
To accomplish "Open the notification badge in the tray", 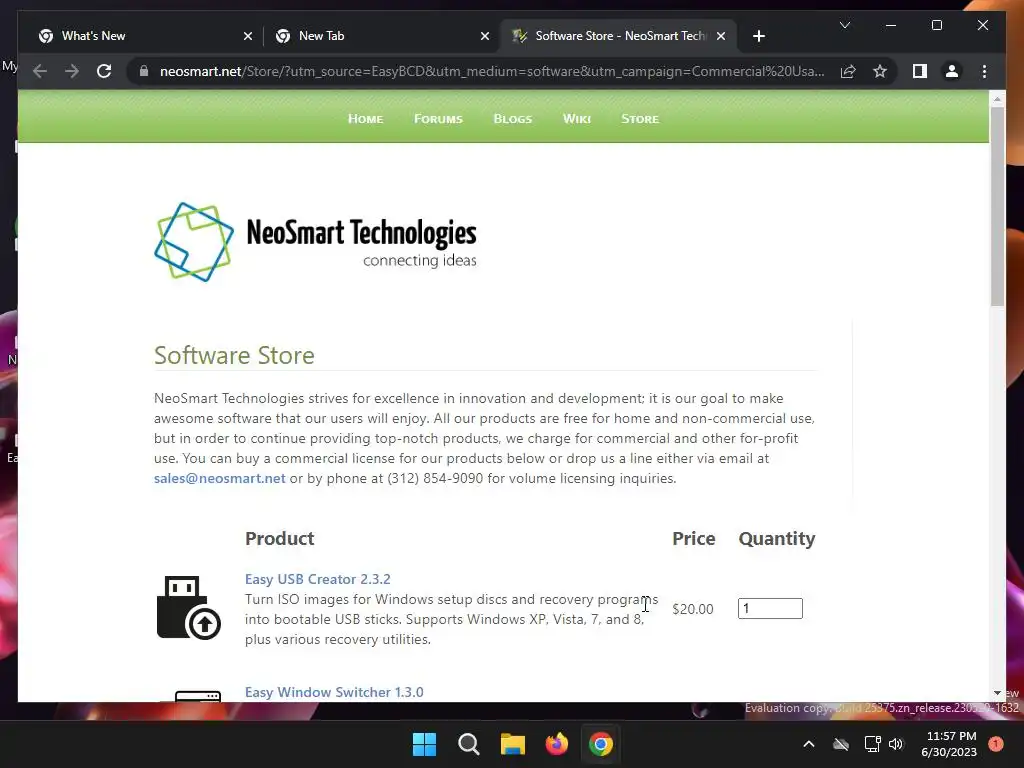I will coord(996,744).
